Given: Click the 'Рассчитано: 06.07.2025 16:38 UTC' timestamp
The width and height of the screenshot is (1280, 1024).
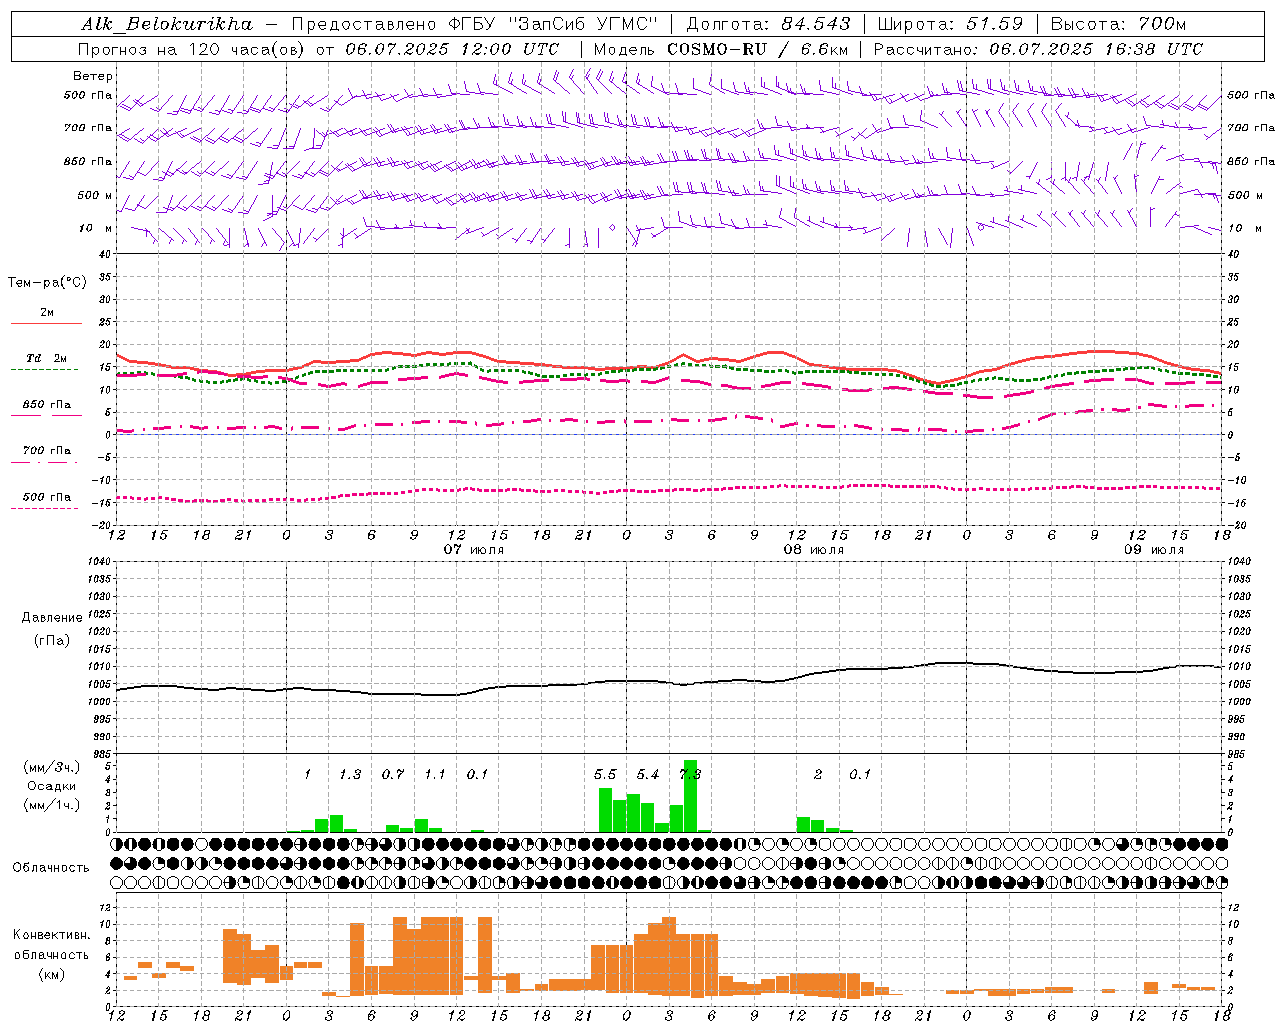Looking at the screenshot, I should [x=1038, y=49].
